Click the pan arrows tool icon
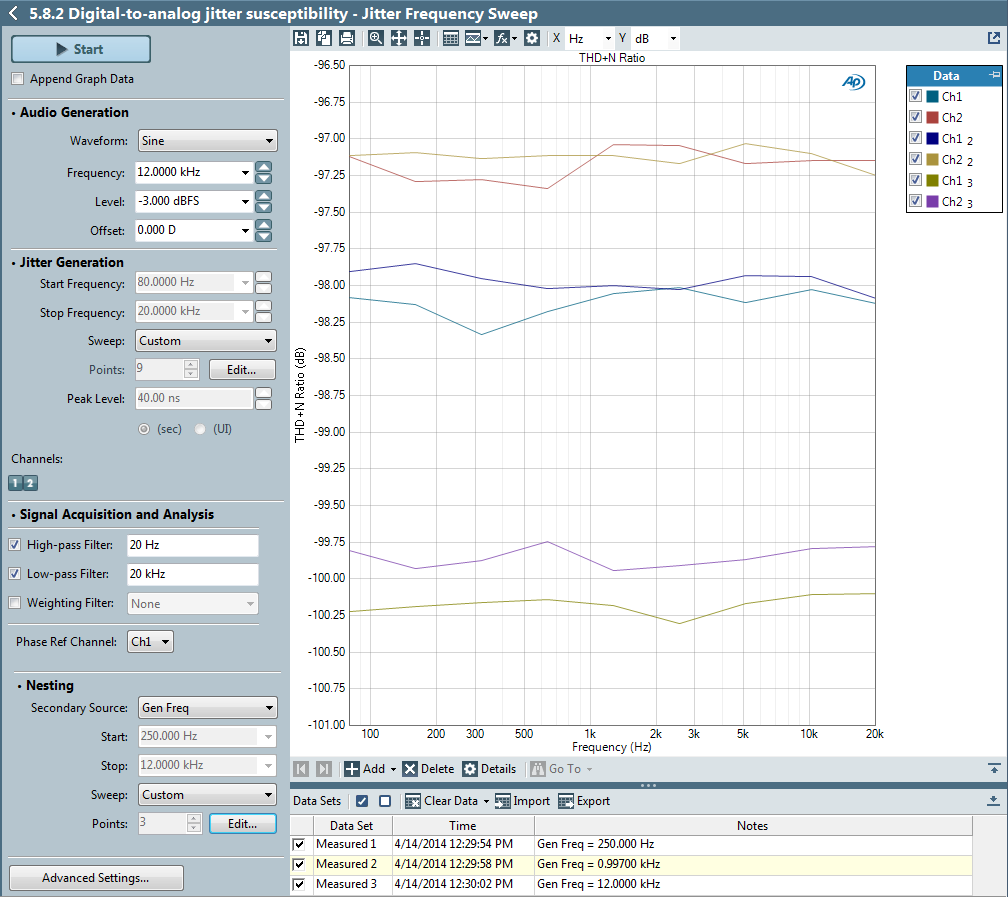1008x897 pixels. point(399,38)
